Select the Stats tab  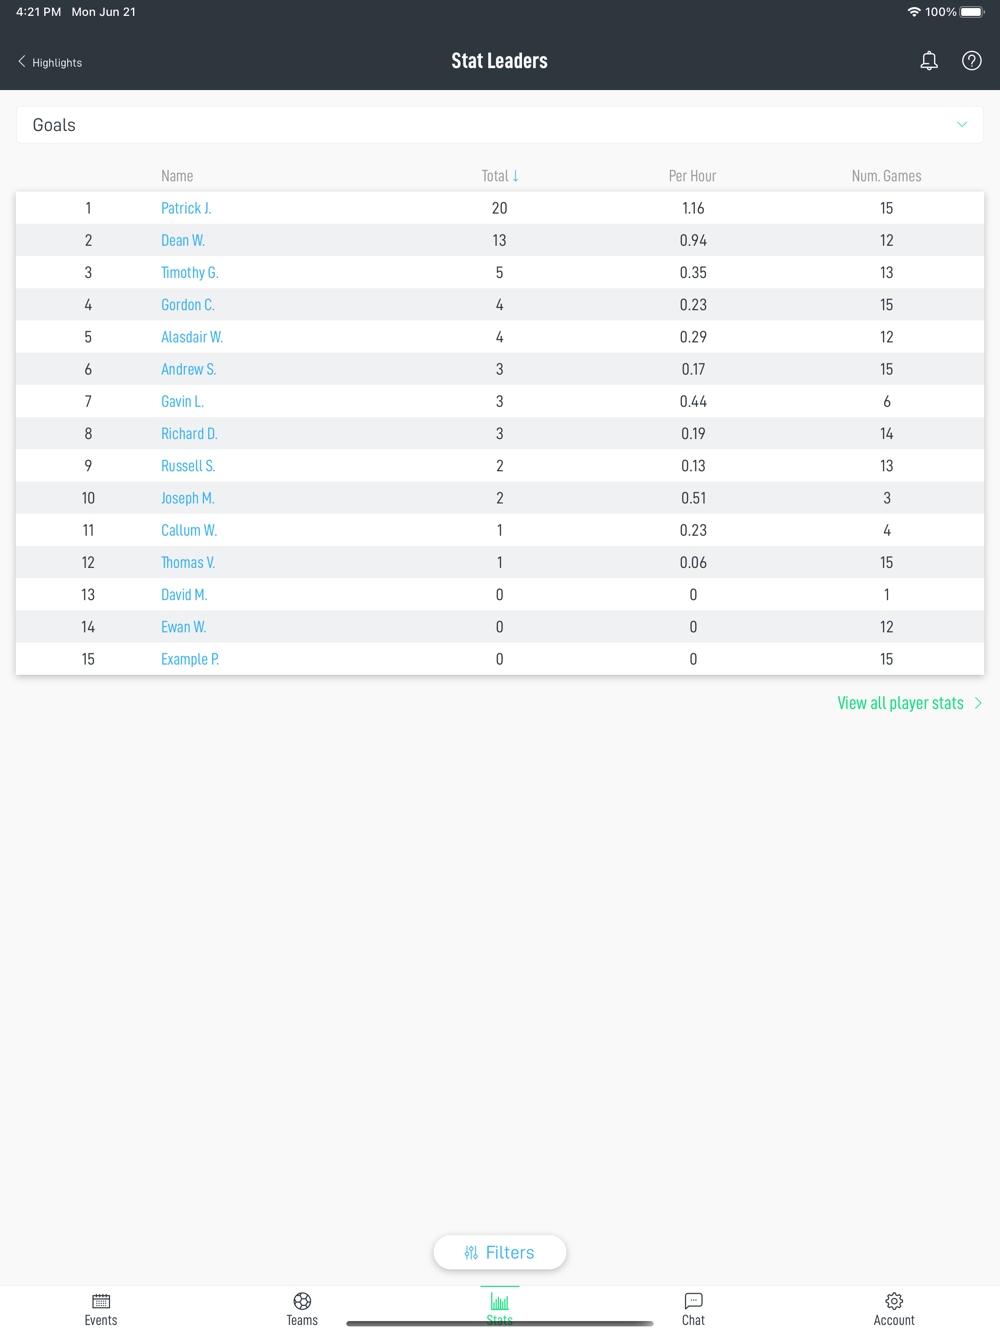(x=500, y=1308)
